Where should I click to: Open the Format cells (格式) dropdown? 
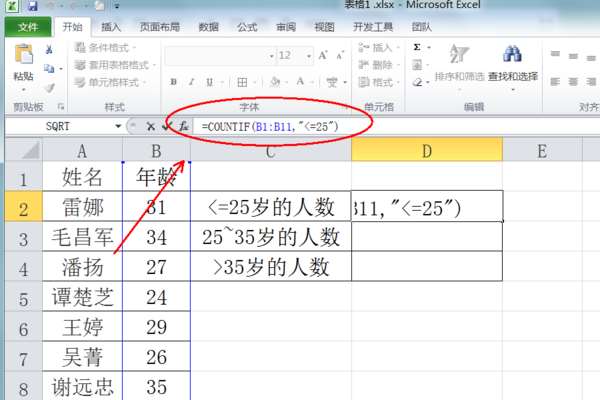tap(379, 82)
